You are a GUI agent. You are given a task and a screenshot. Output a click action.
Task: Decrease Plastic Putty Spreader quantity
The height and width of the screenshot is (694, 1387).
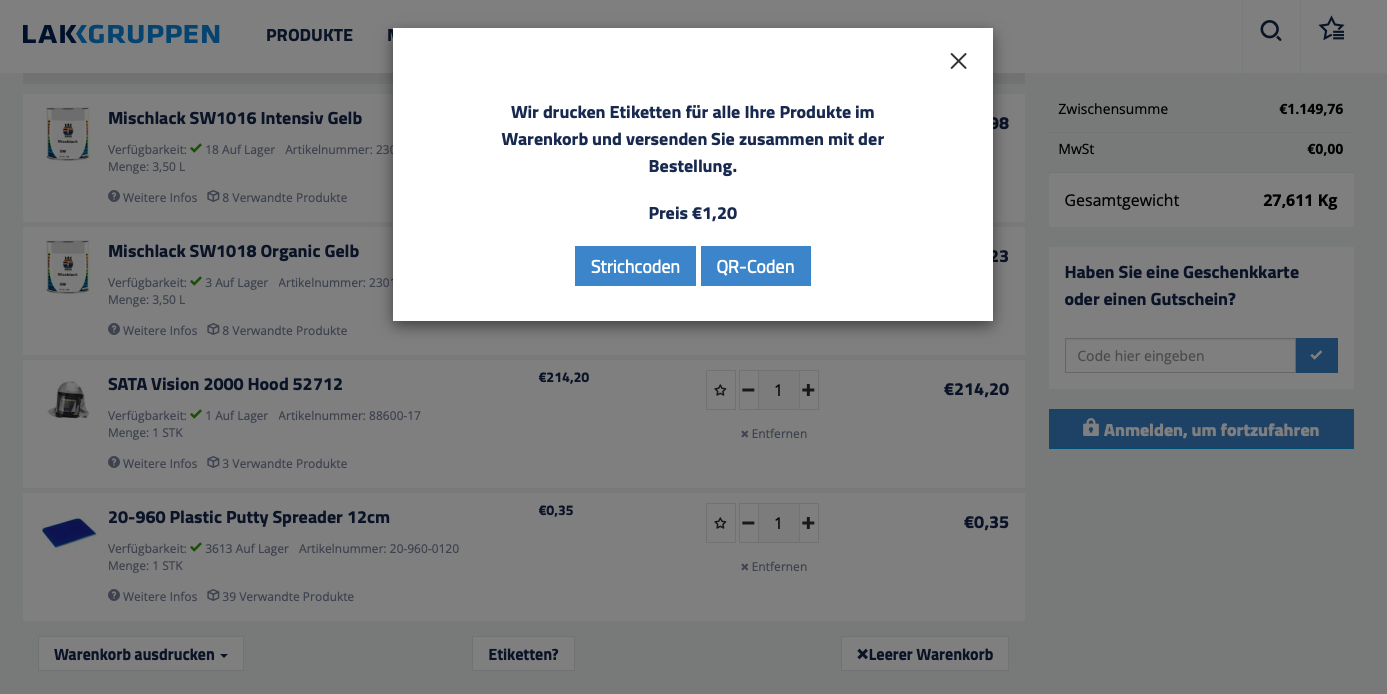click(x=748, y=523)
